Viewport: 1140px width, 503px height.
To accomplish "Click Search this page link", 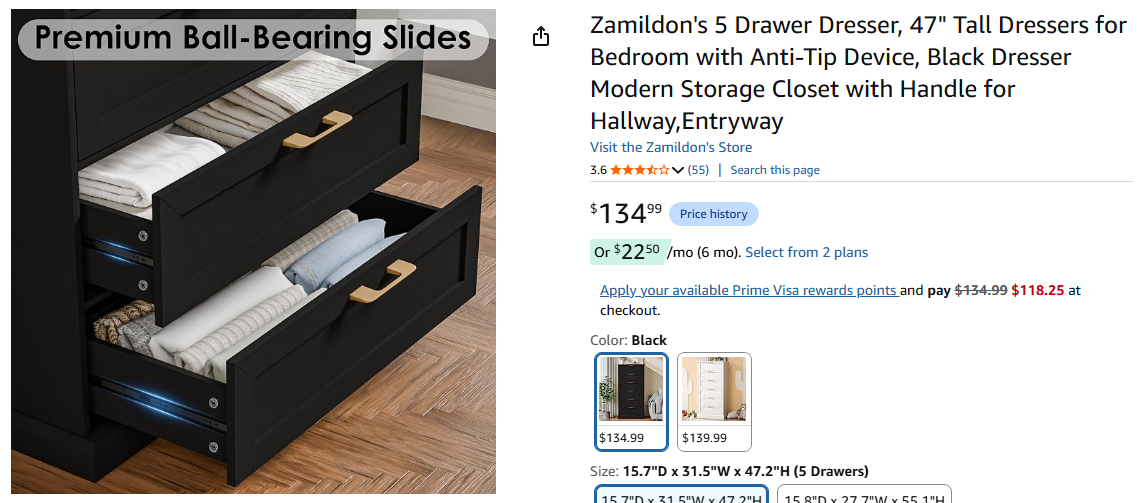I will [x=775, y=170].
